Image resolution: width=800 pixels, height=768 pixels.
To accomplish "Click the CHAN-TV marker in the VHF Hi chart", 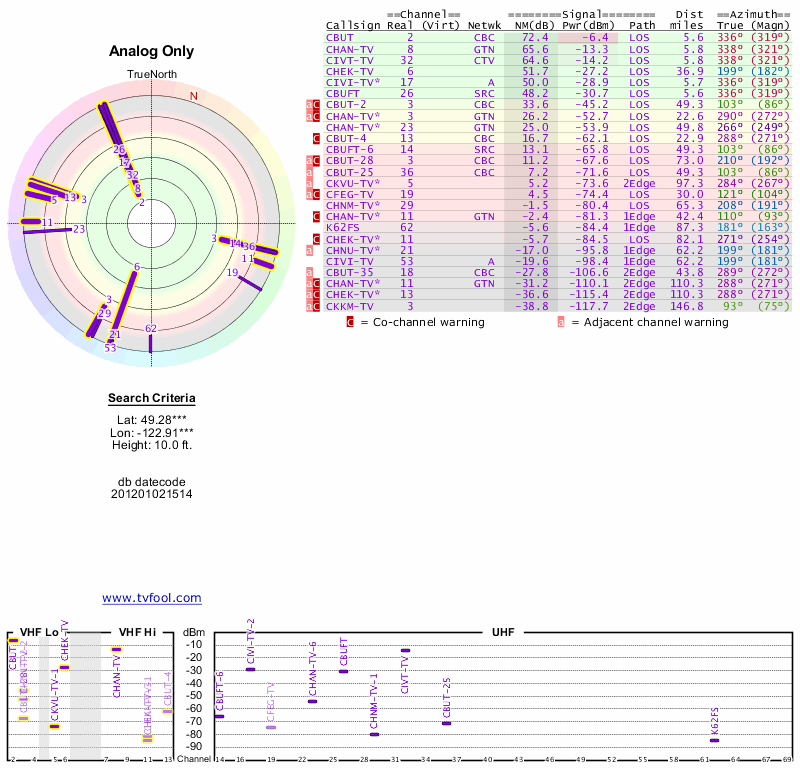I will click(116, 650).
